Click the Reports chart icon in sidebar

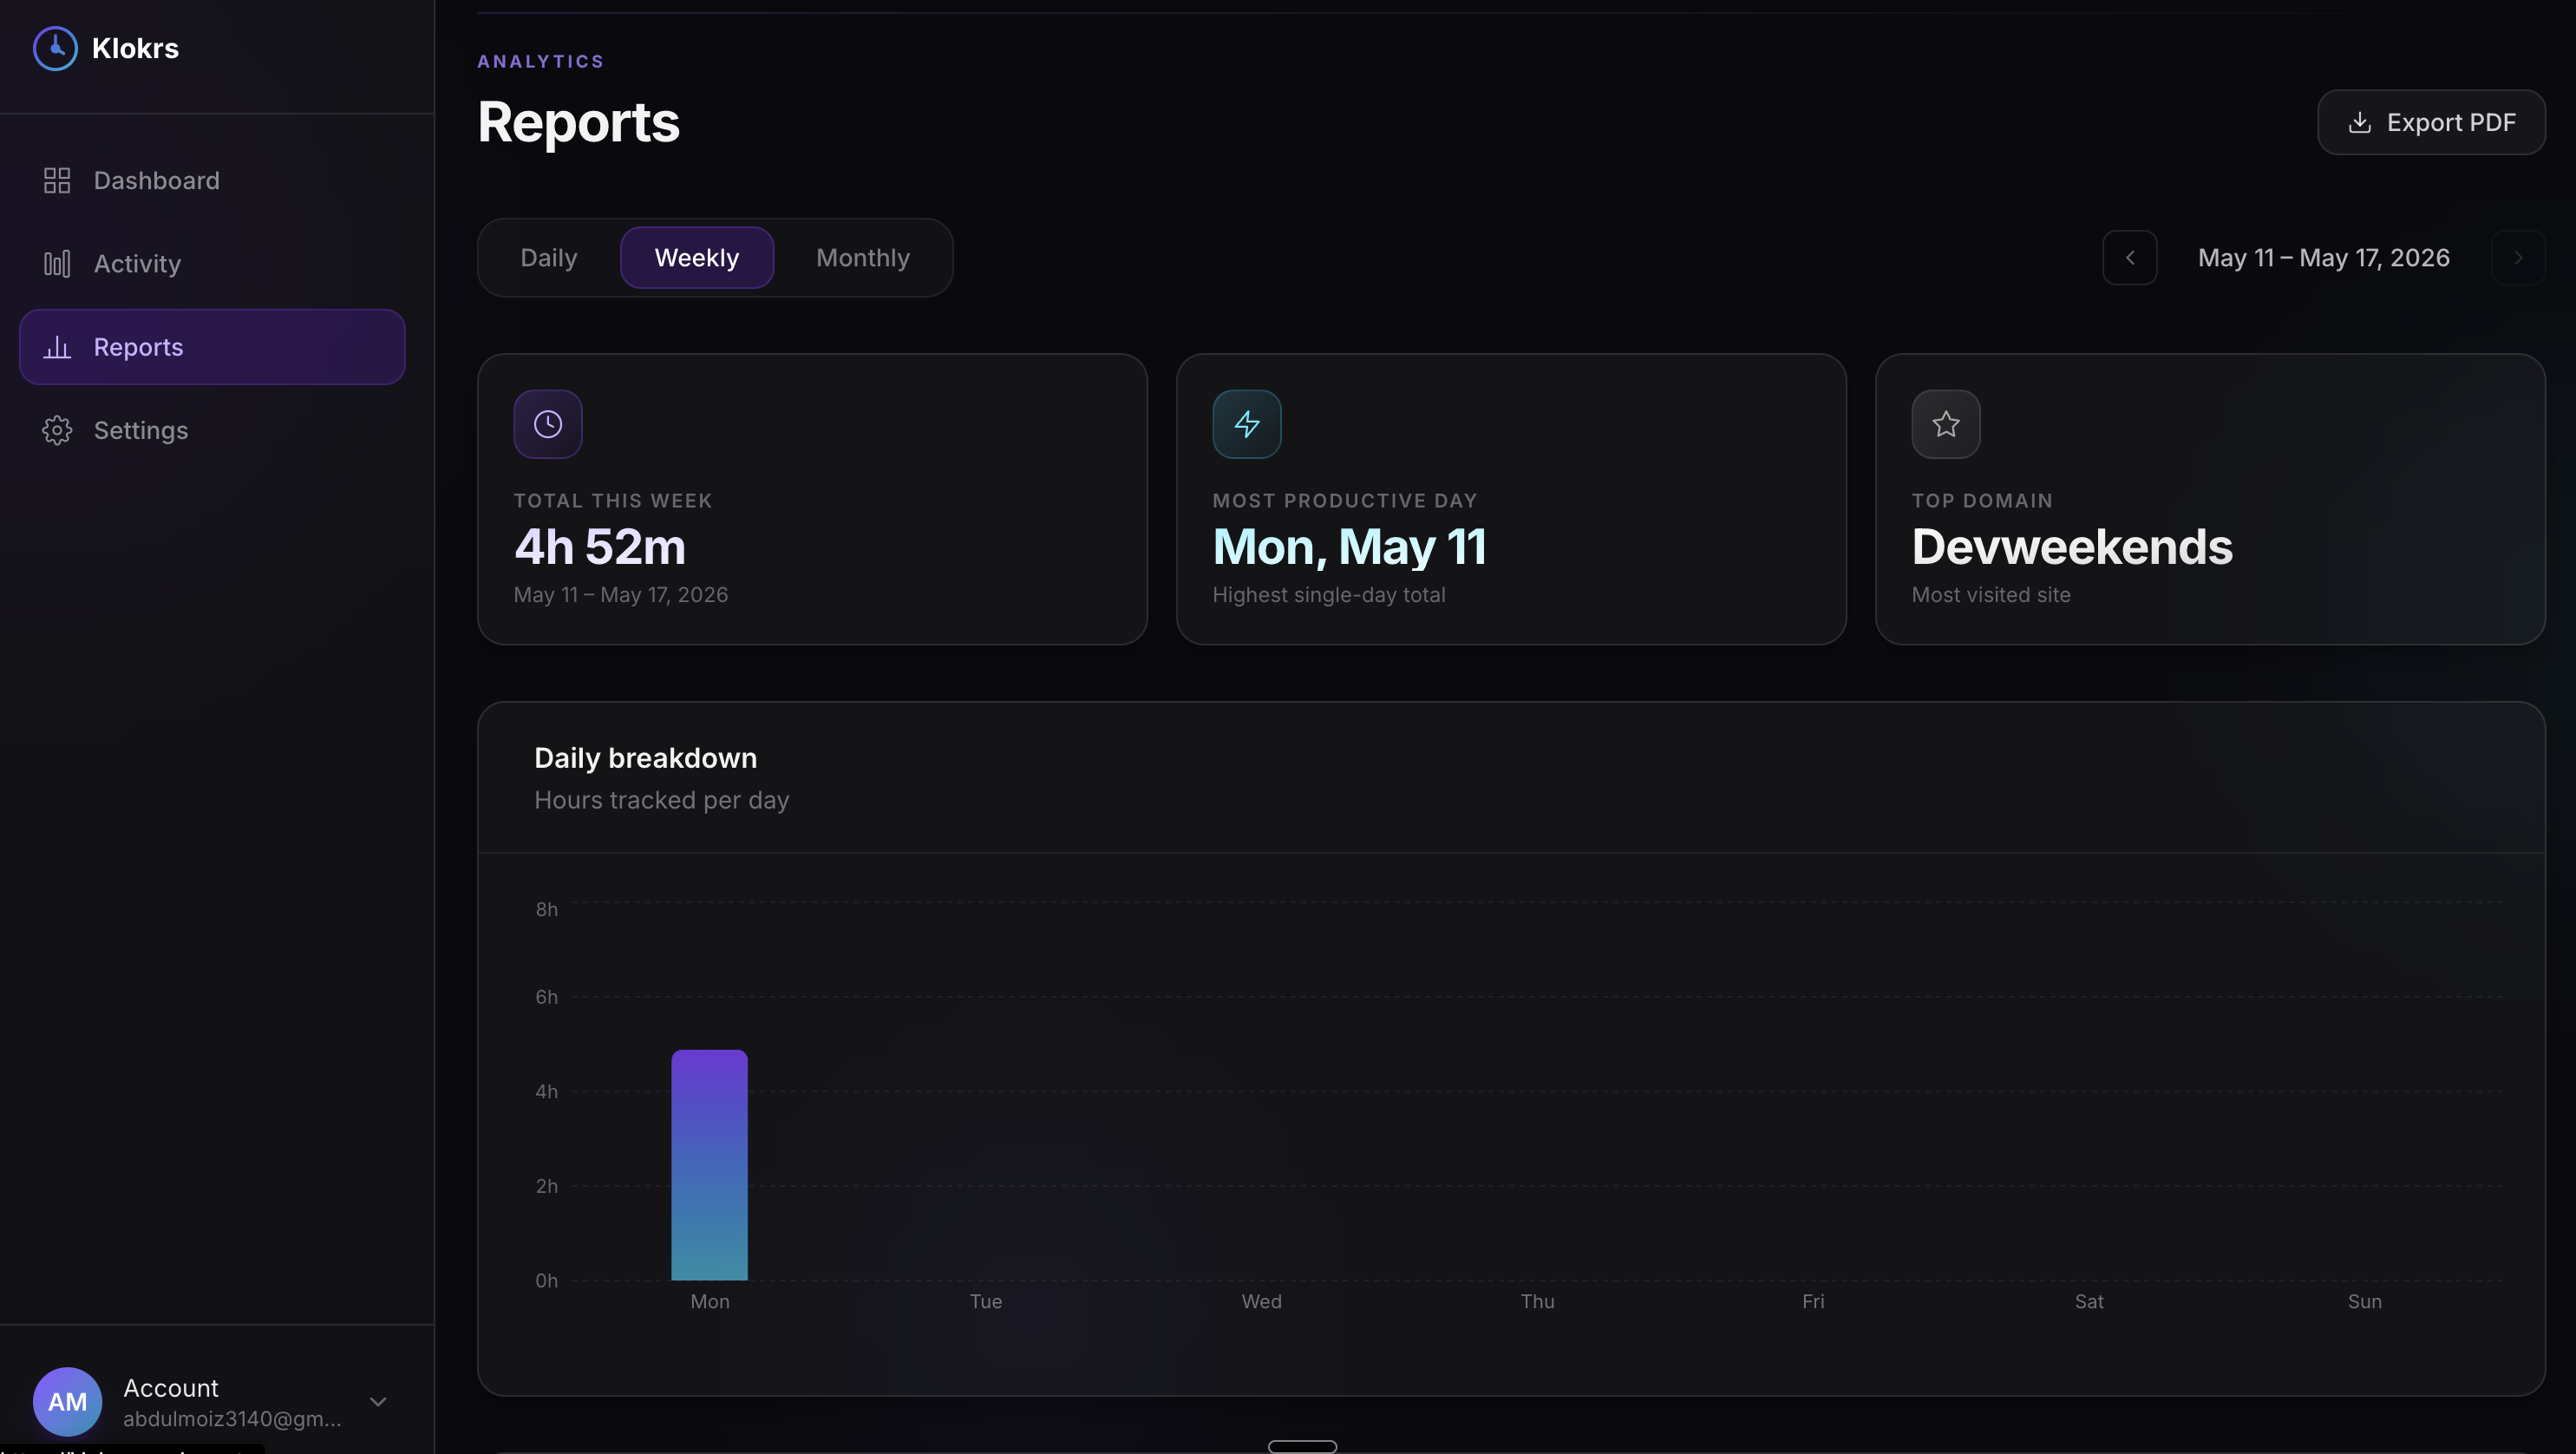tap(57, 347)
